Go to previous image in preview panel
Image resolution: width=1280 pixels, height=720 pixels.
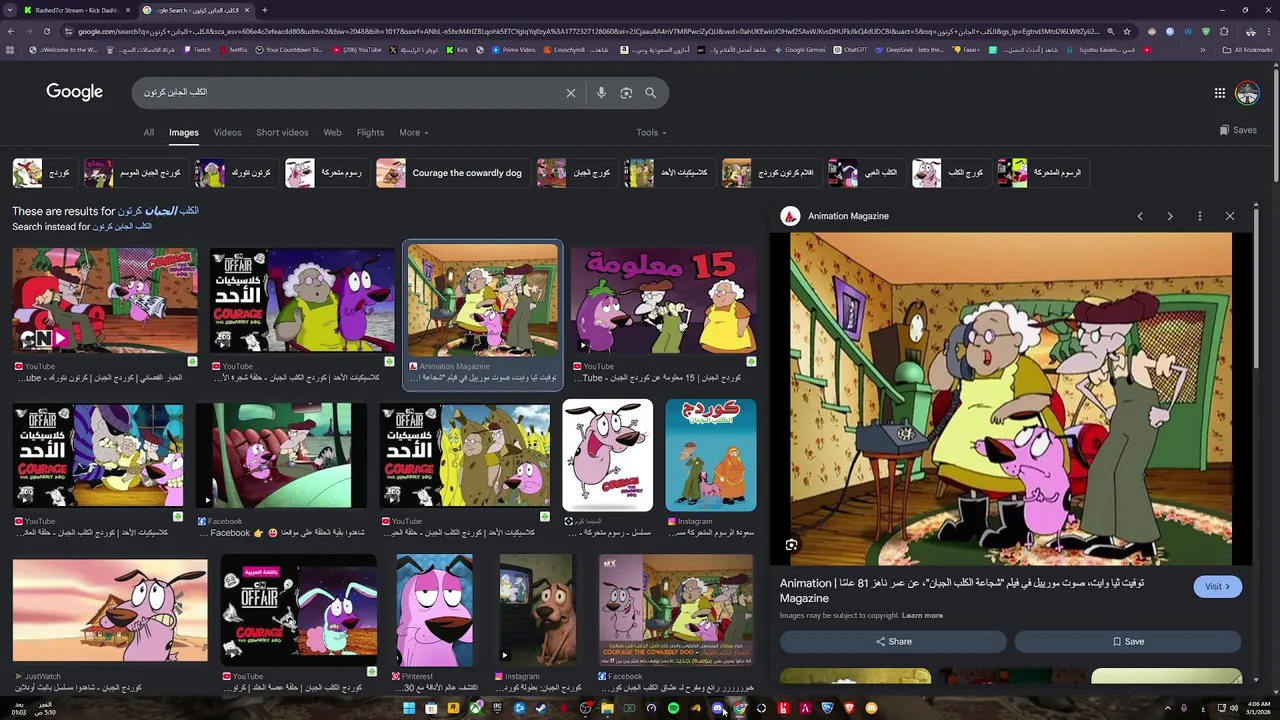point(1140,216)
